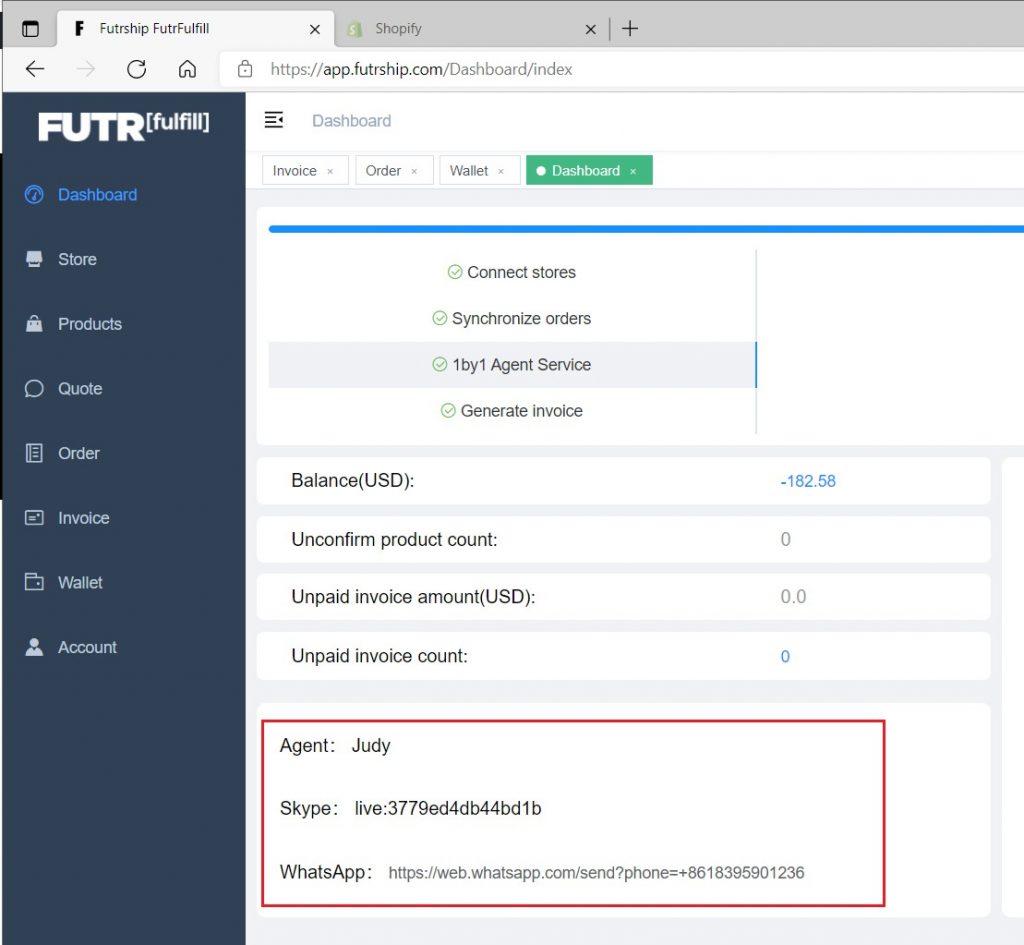Click the FUTR fulfill logo
Viewport: 1024px width, 945px height.
[124, 126]
